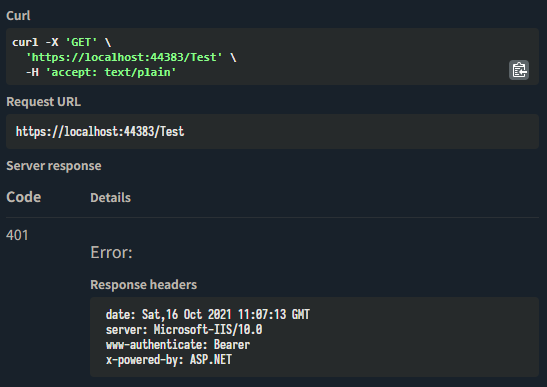This screenshot has width=547, height=387.
Task: Select the date response header line
Action: 208,314
